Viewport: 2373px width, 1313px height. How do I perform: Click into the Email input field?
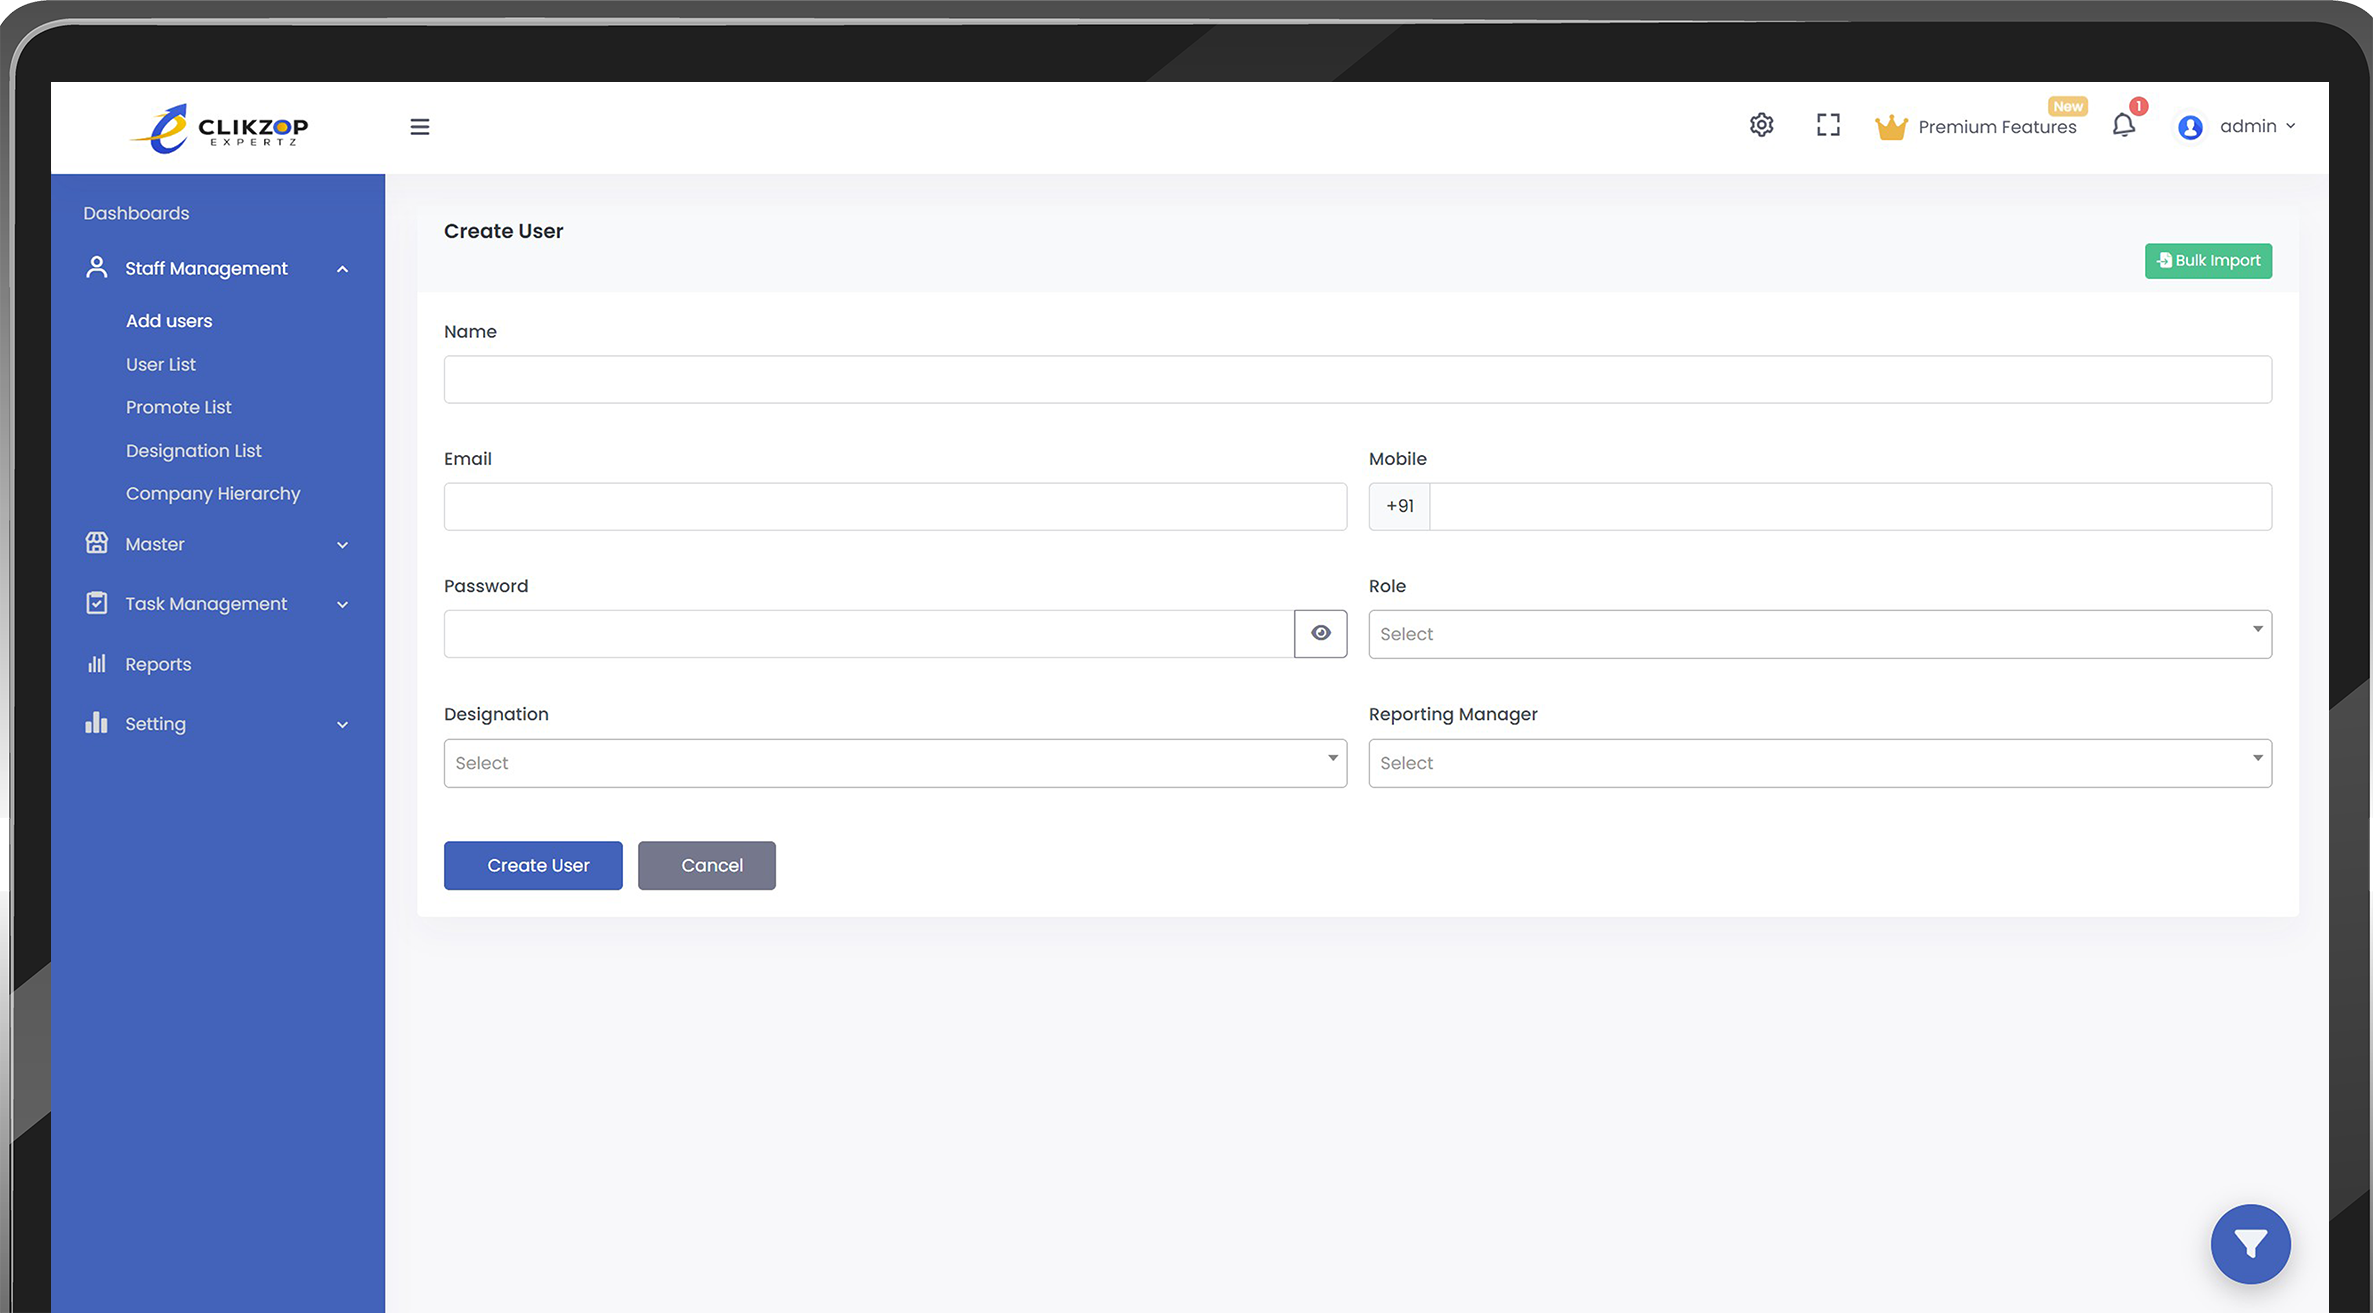pyautogui.click(x=894, y=506)
